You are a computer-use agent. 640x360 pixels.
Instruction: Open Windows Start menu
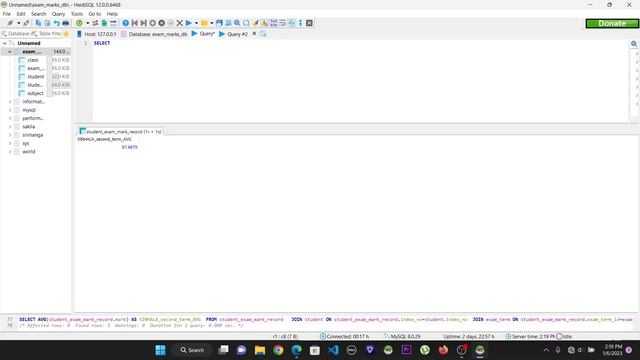tap(160, 350)
